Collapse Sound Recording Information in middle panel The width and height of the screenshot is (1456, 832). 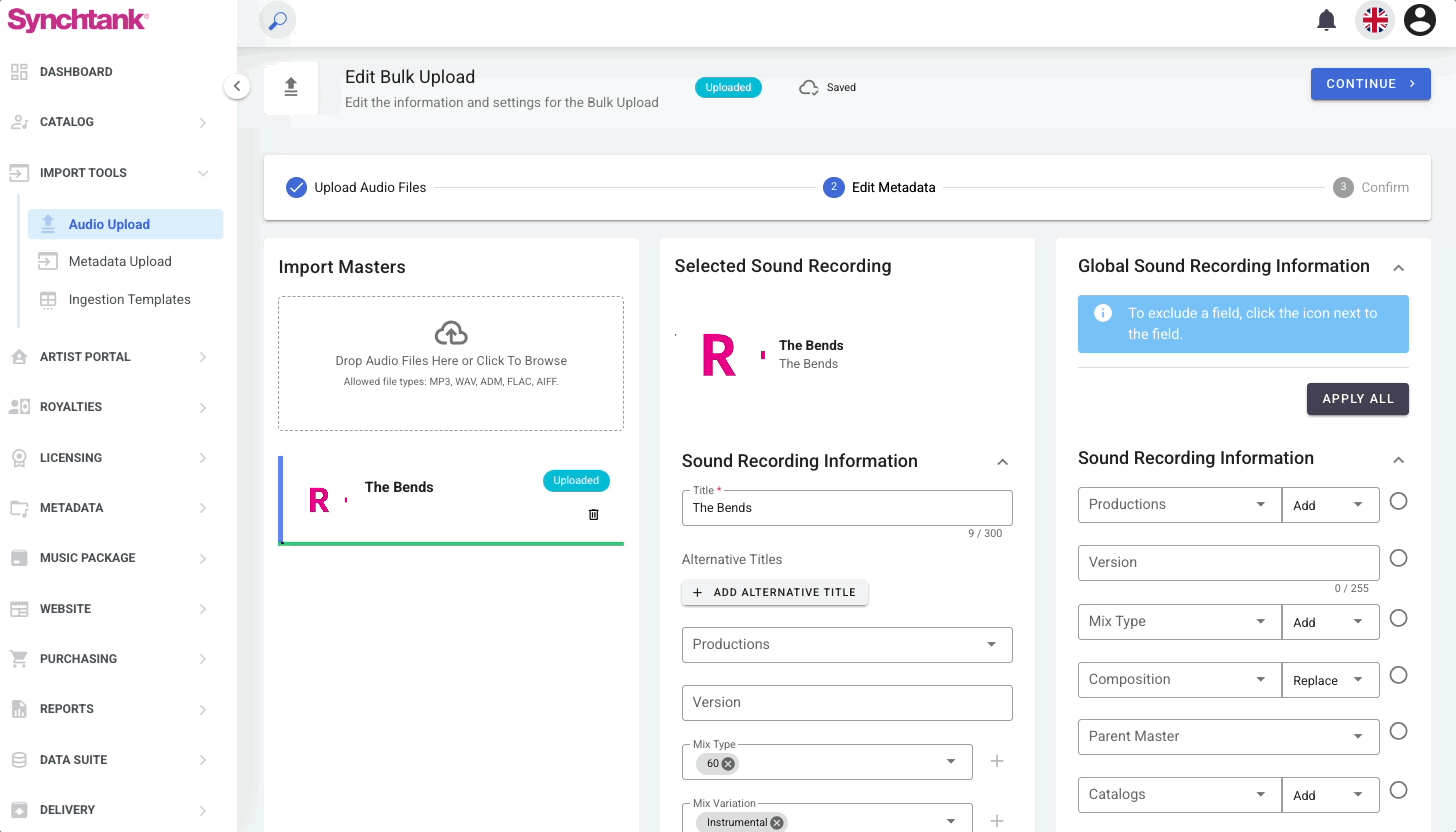pyautogui.click(x=1003, y=462)
